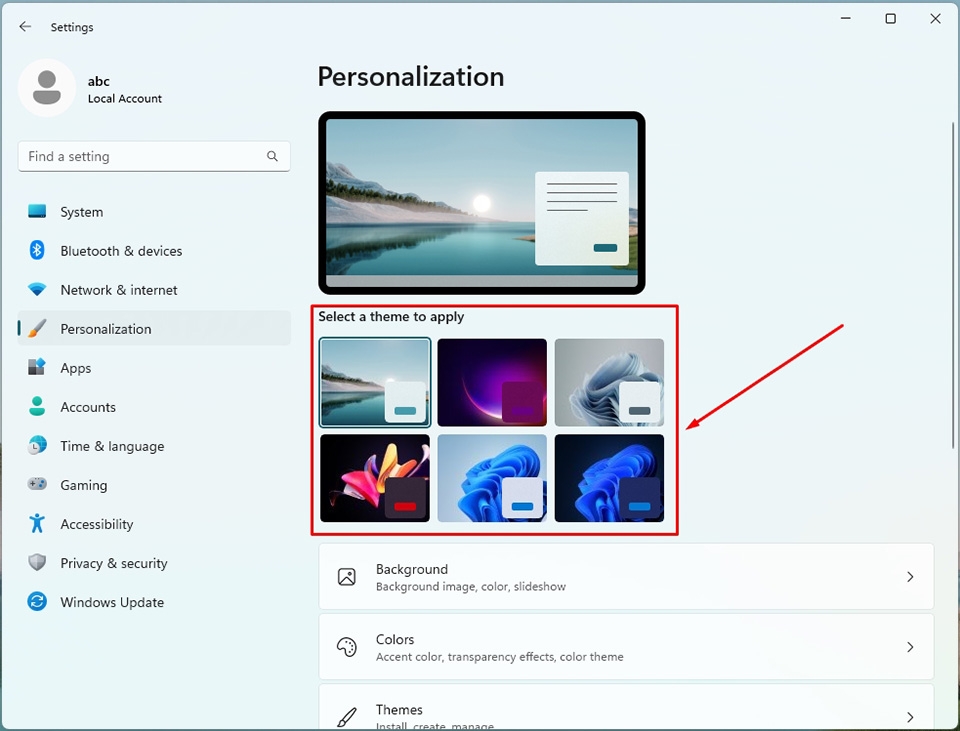Image resolution: width=960 pixels, height=731 pixels.
Task: Select the lake landscape theme thumbnail
Action: coord(375,382)
